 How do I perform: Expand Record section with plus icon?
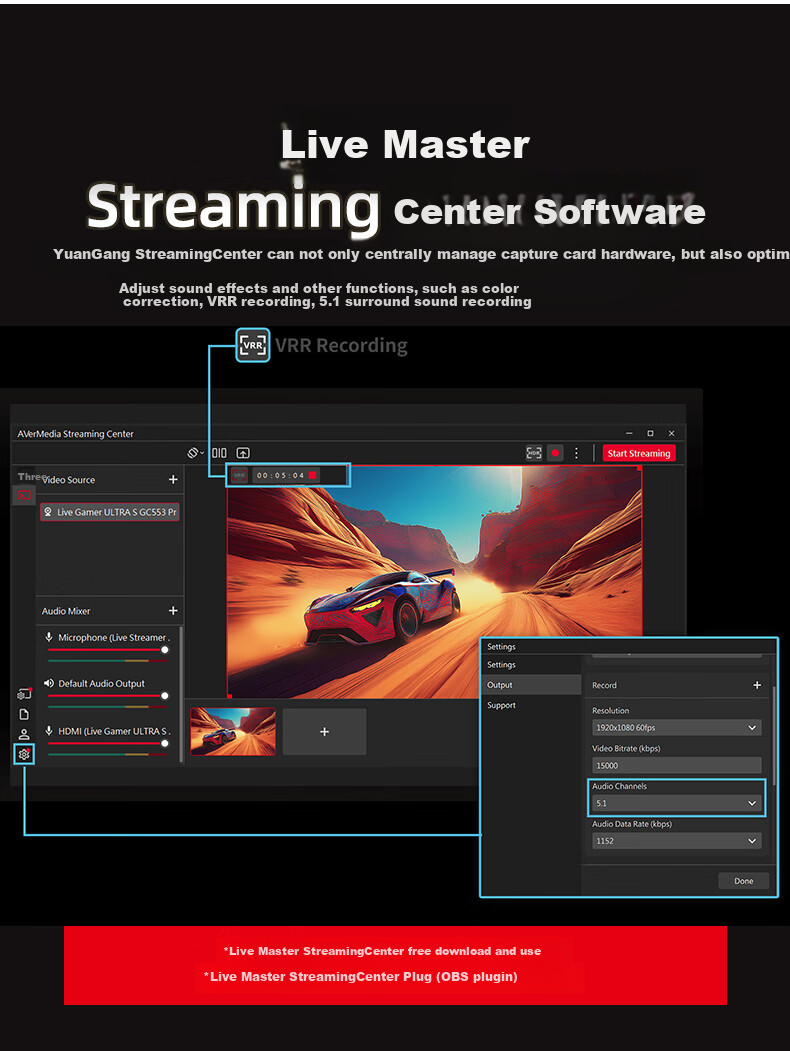click(757, 685)
